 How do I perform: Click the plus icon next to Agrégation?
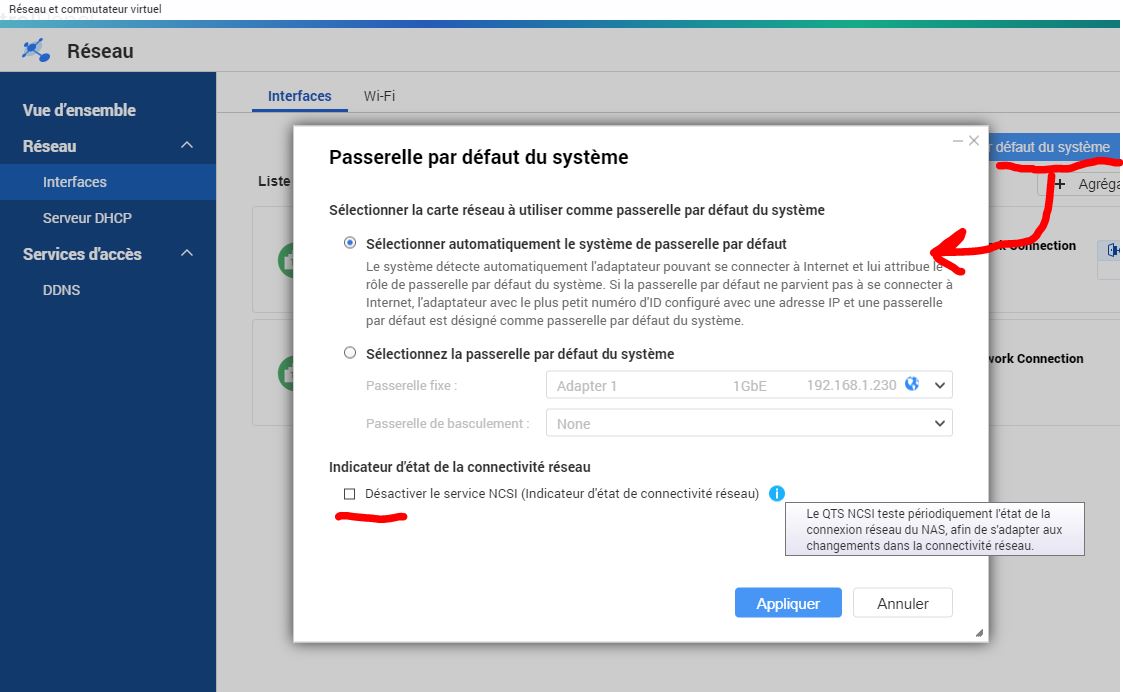click(x=1060, y=184)
